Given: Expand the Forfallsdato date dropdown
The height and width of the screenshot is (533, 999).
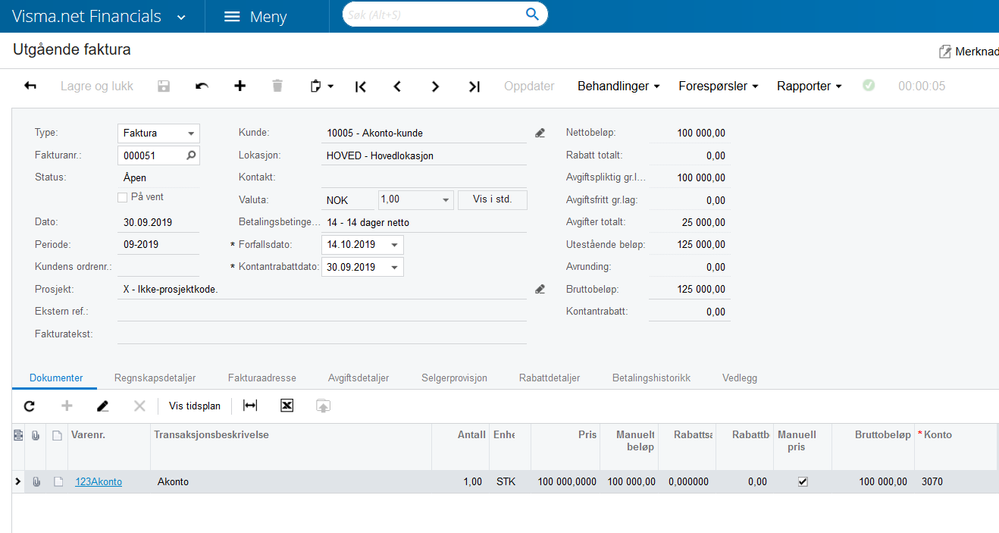Looking at the screenshot, I should [394, 245].
